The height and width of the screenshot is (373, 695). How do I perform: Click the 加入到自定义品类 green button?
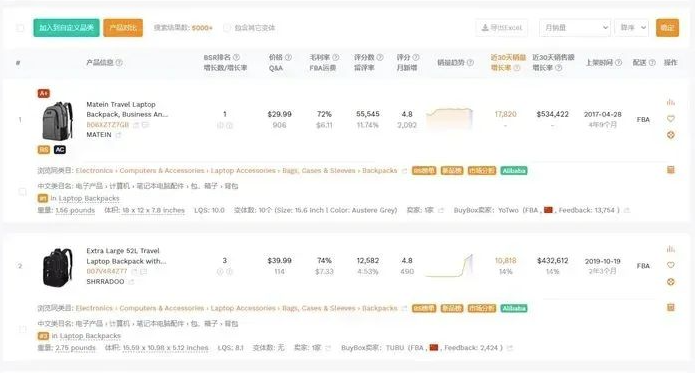click(66, 27)
